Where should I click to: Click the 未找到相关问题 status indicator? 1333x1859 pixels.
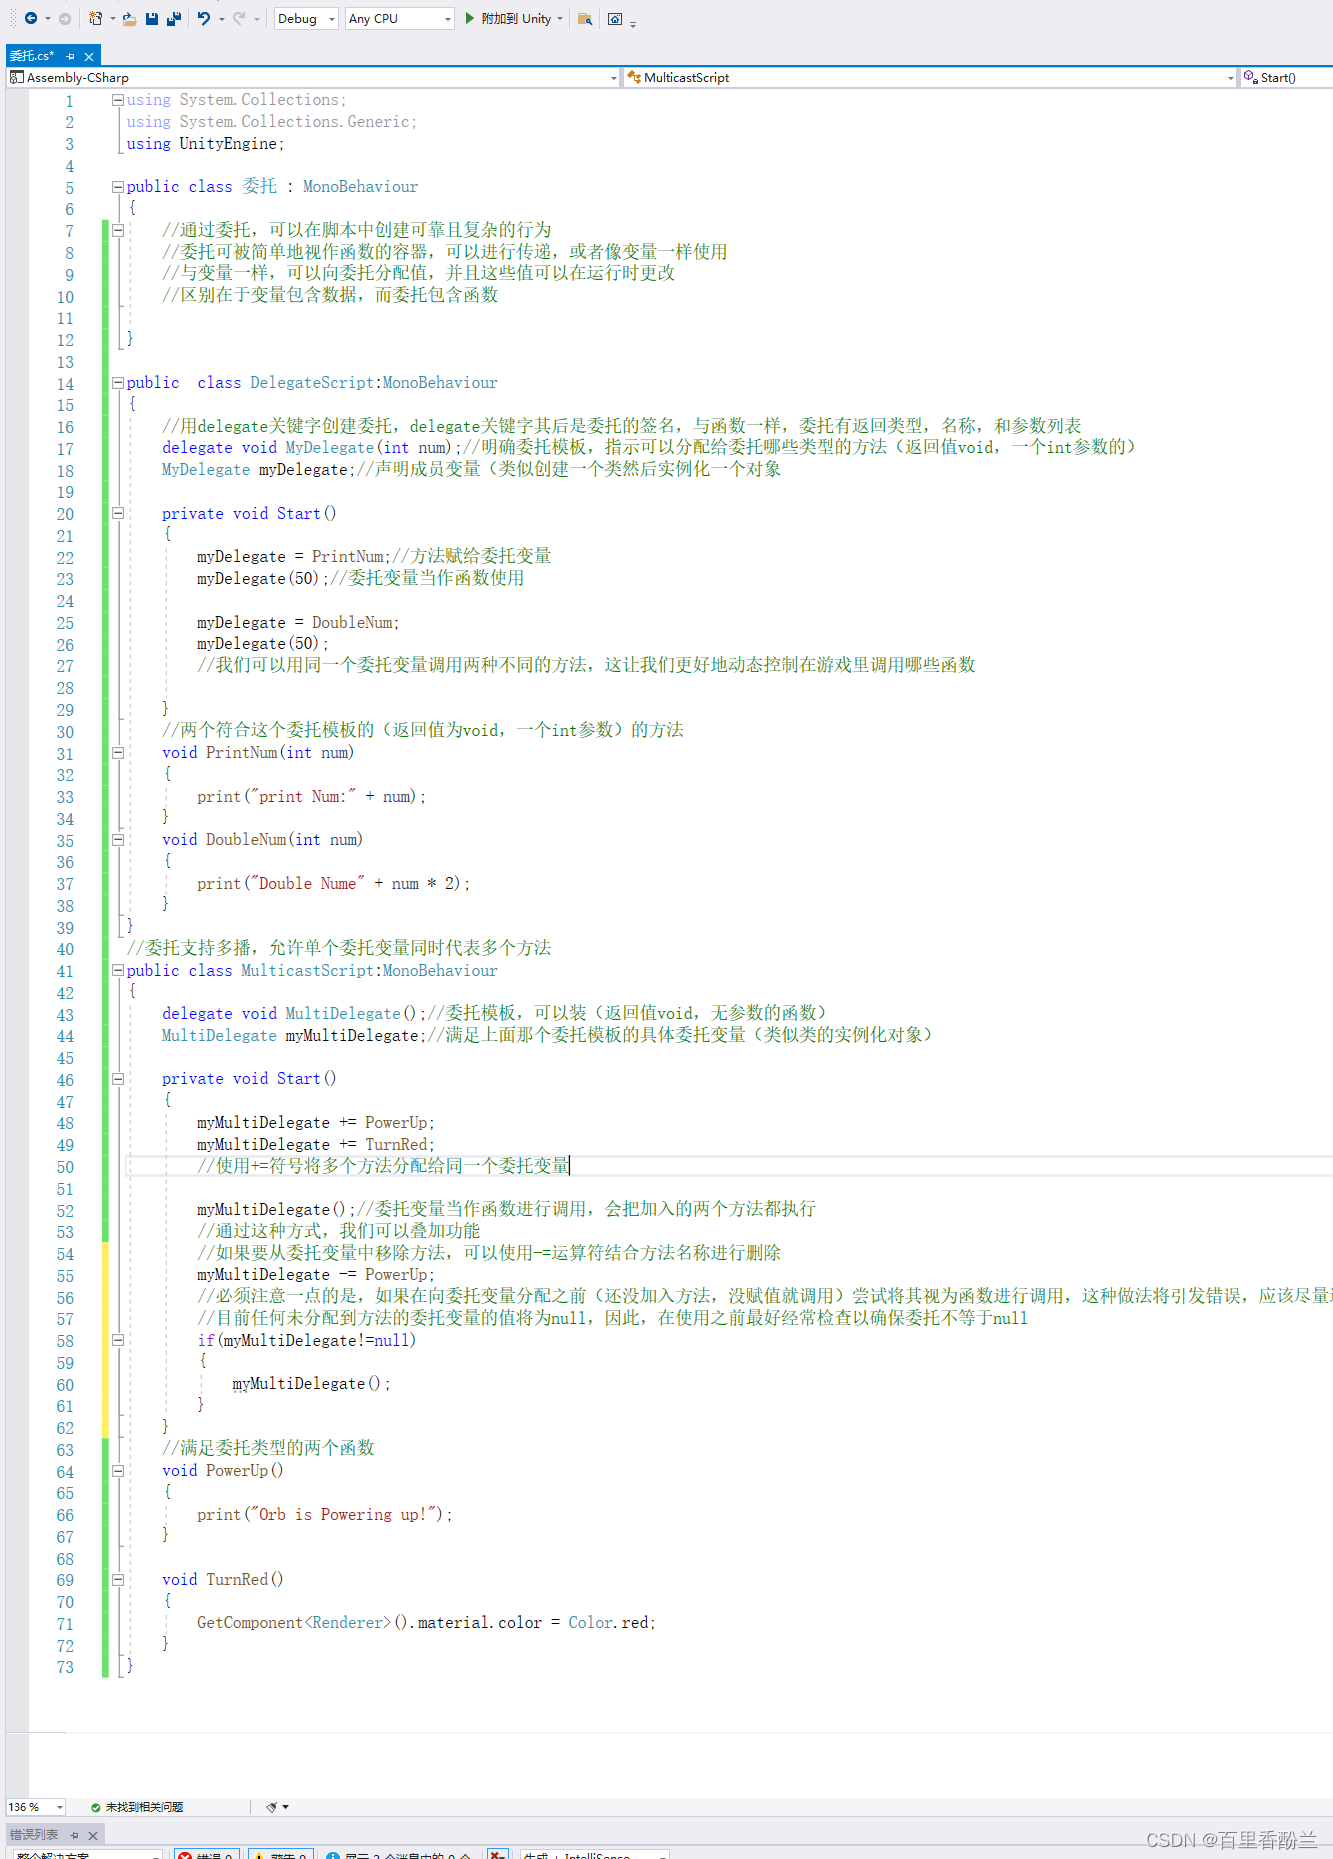137,1807
